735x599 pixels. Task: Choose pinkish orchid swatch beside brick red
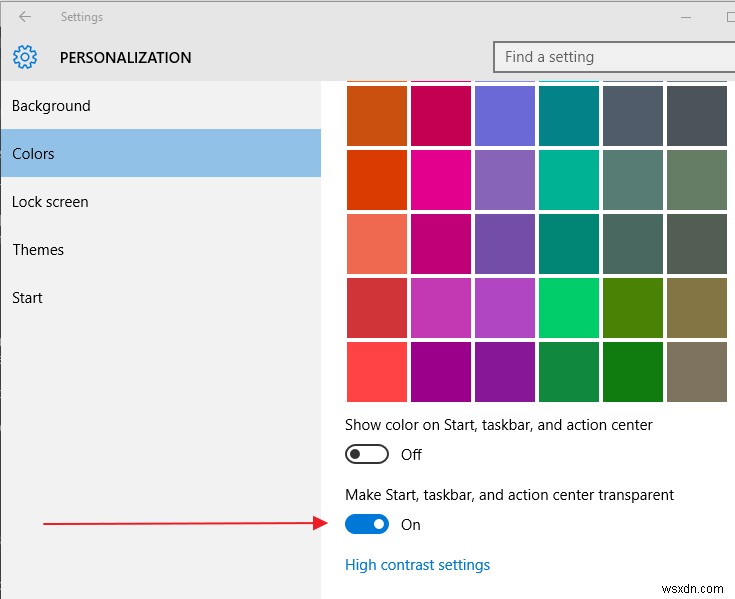(x=441, y=308)
